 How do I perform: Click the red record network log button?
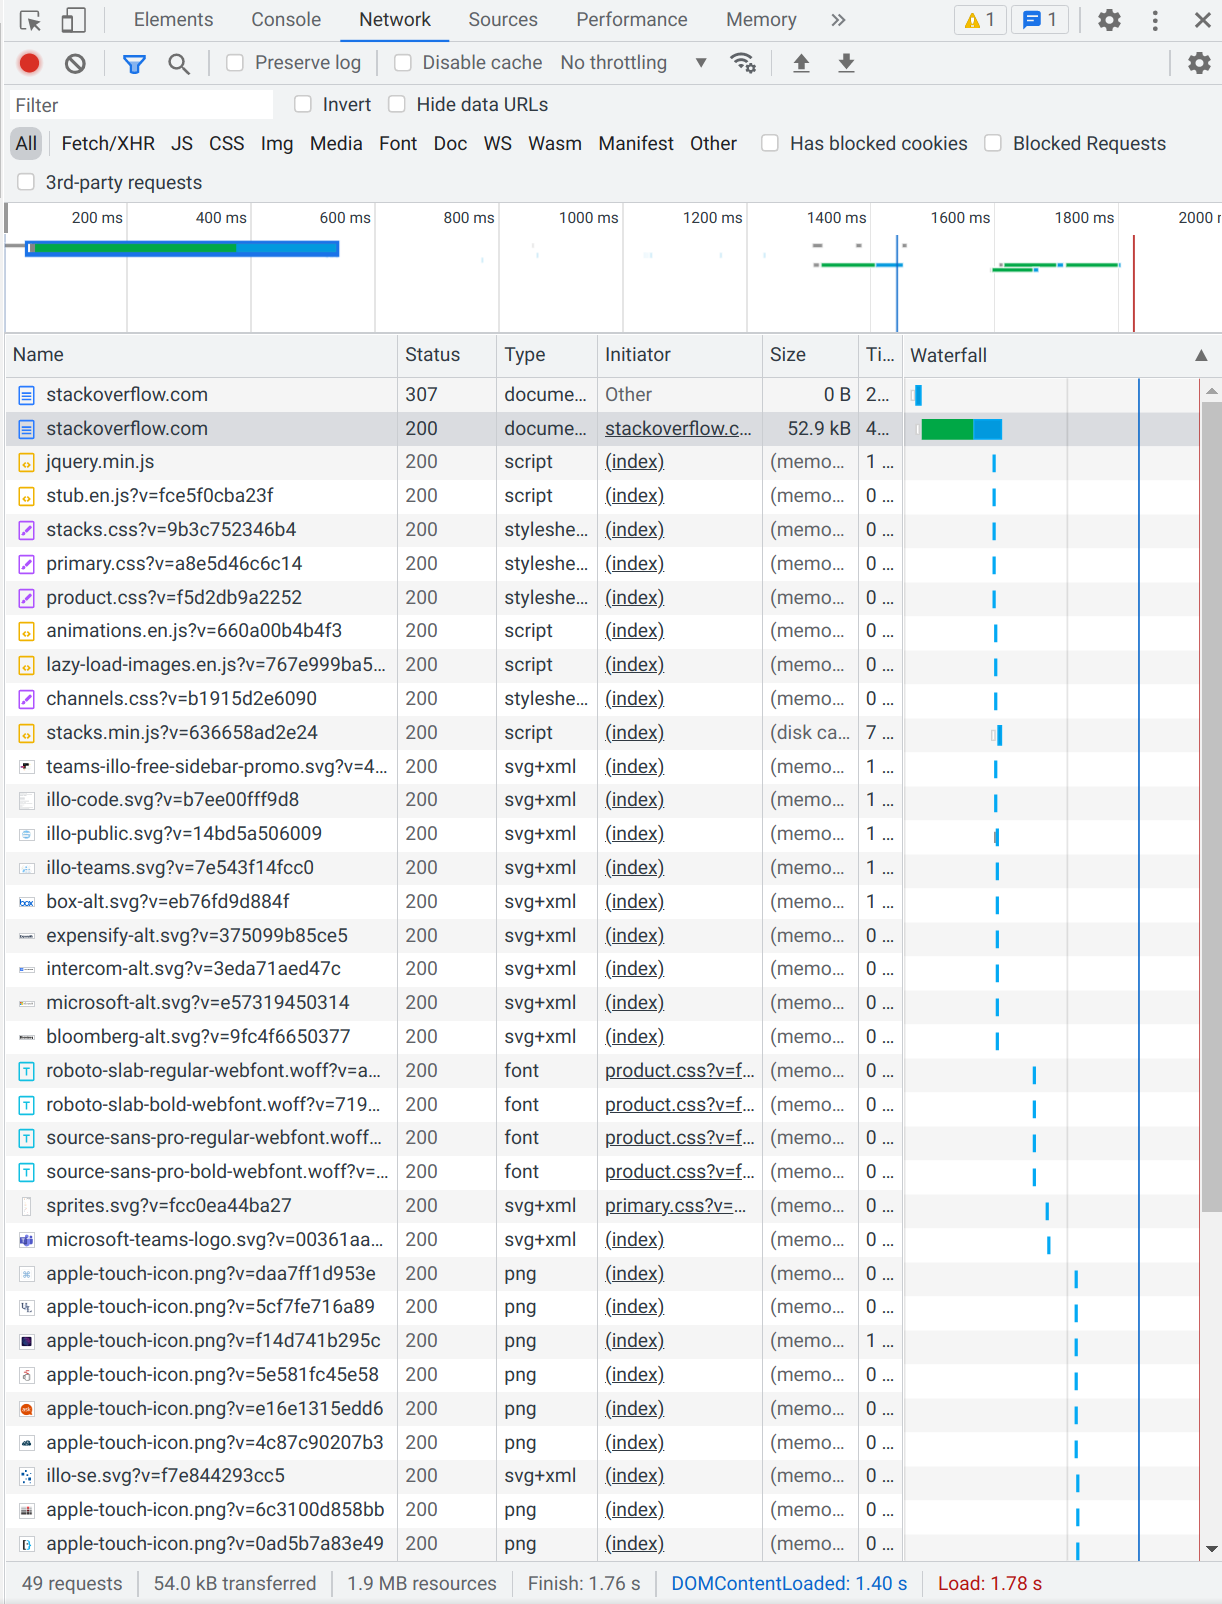click(29, 63)
